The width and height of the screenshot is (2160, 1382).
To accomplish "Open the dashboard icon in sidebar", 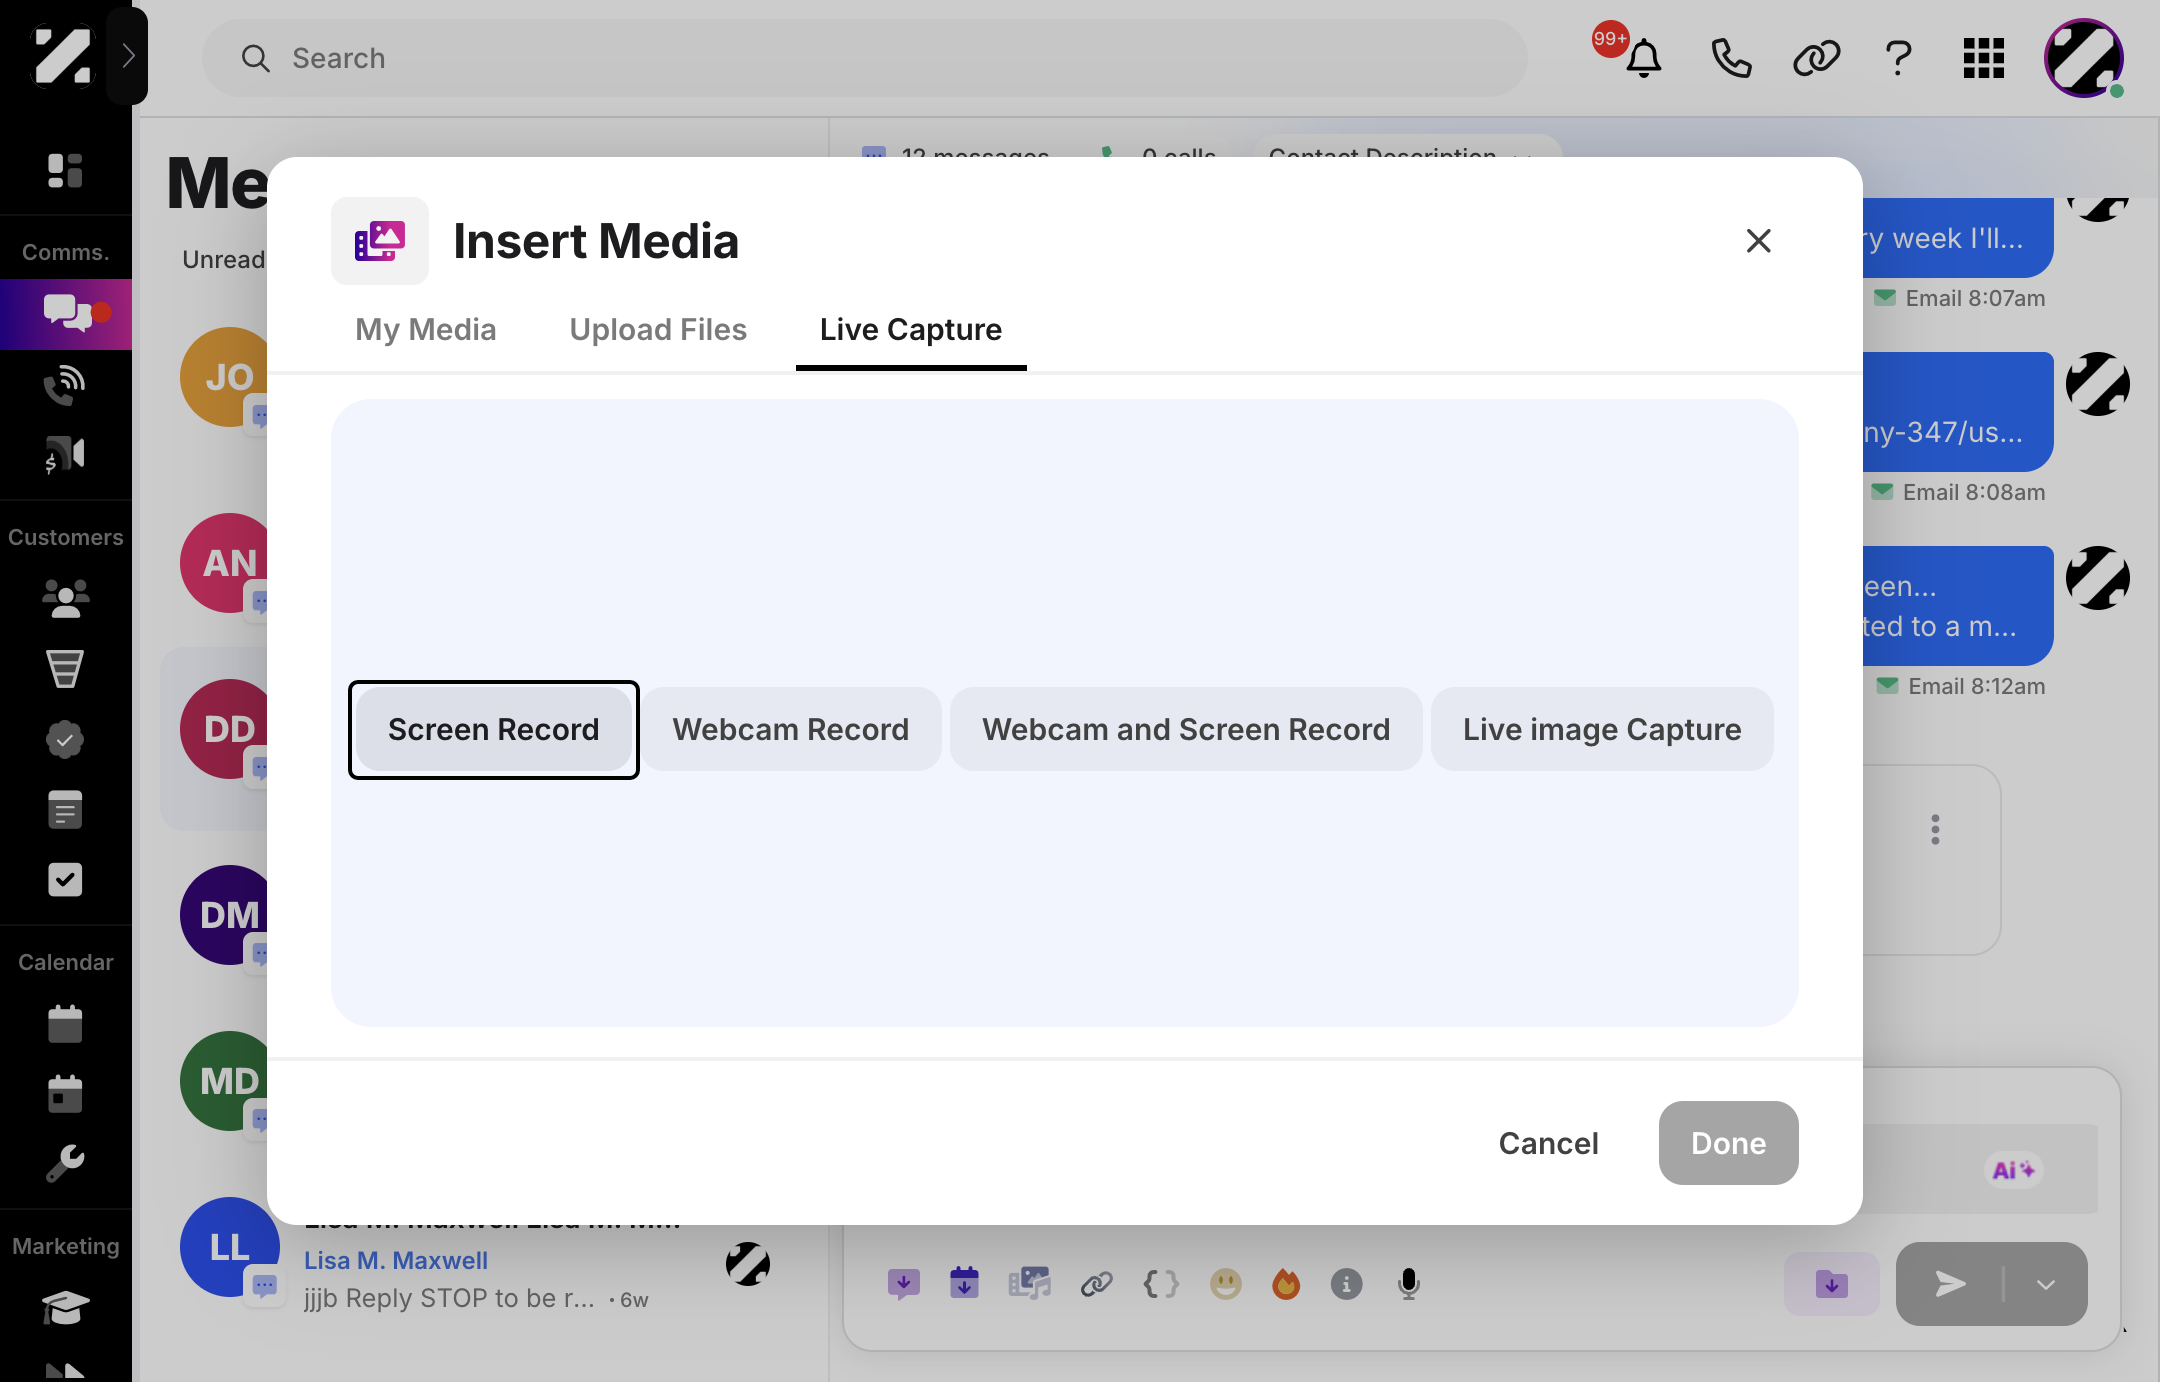I will 65,170.
